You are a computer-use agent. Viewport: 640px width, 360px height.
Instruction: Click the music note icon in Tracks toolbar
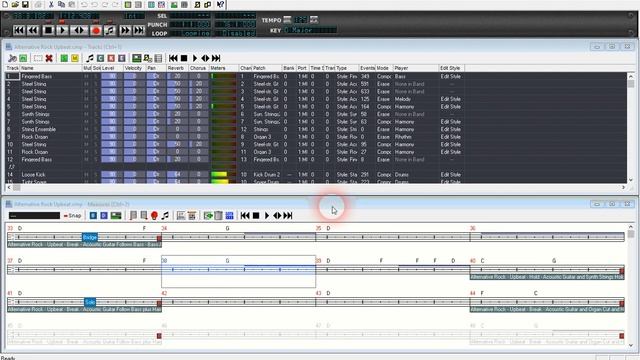coord(90,58)
